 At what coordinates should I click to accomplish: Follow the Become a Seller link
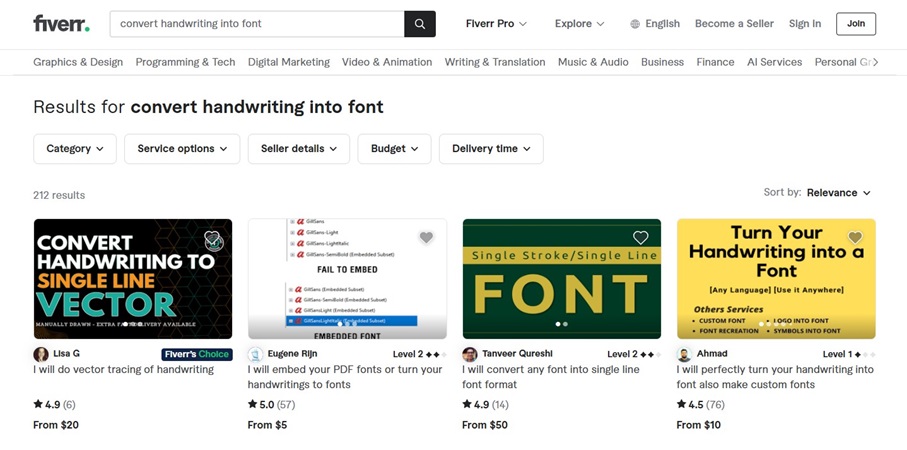[x=734, y=24]
